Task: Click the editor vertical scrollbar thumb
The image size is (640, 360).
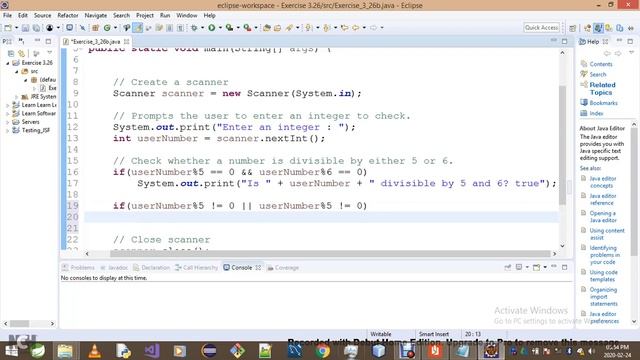Action: [562, 145]
